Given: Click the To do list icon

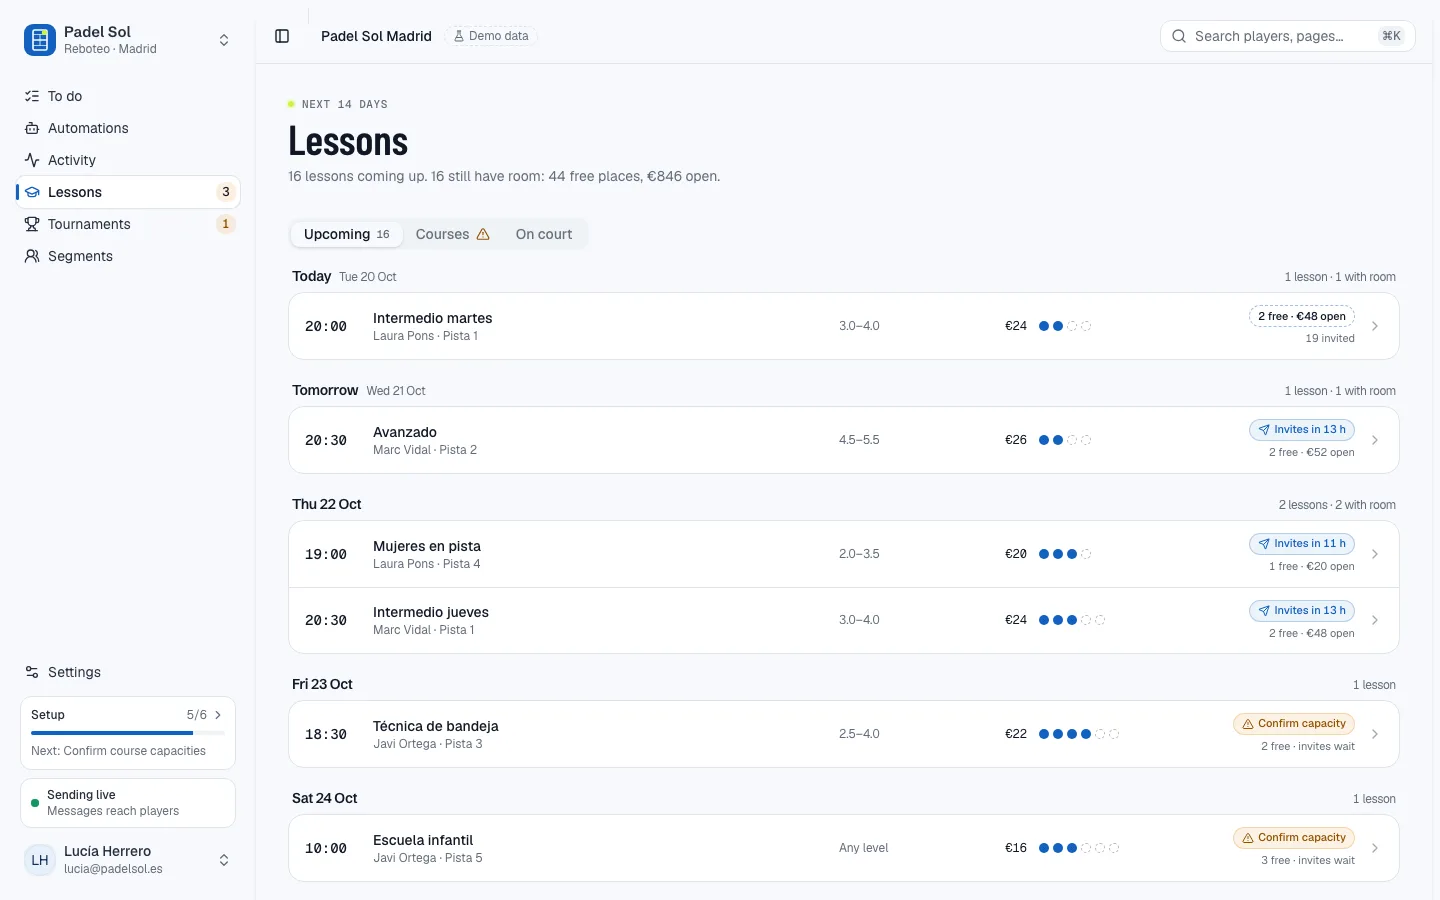Looking at the screenshot, I should [32, 96].
